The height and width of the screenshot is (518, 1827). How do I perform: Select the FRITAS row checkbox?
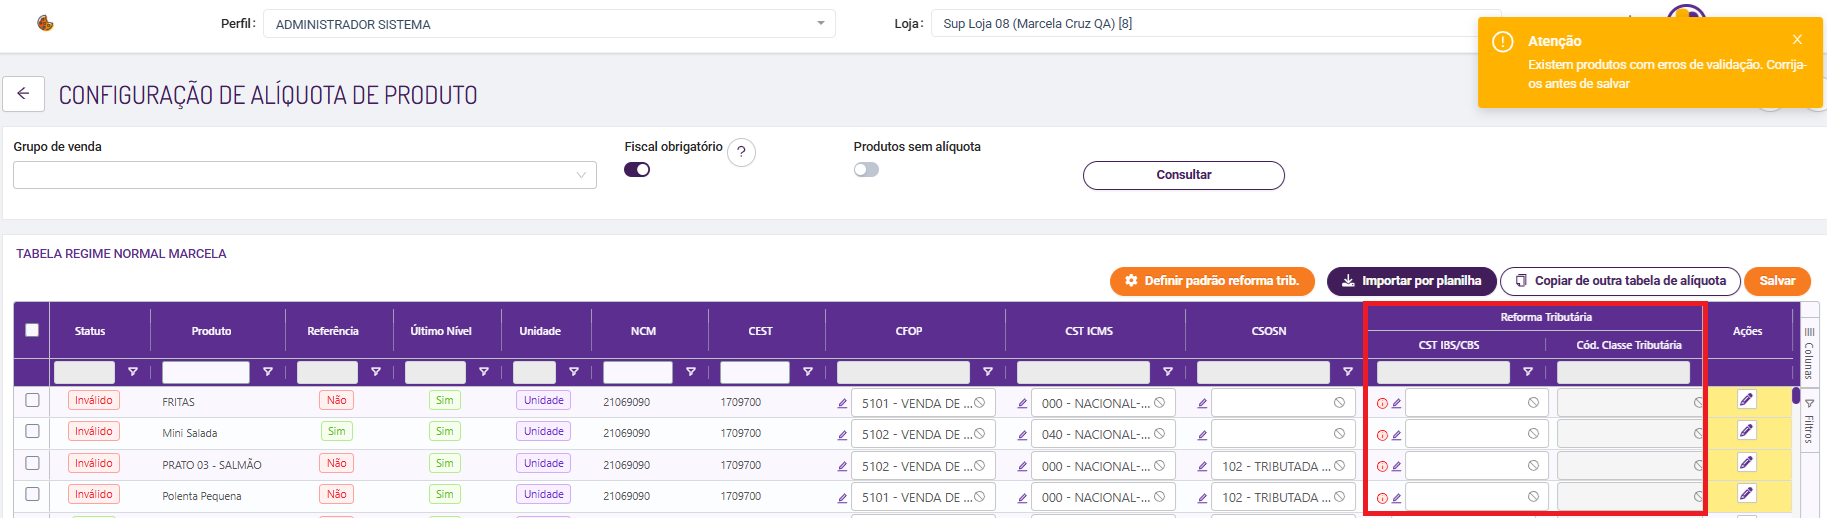click(32, 400)
